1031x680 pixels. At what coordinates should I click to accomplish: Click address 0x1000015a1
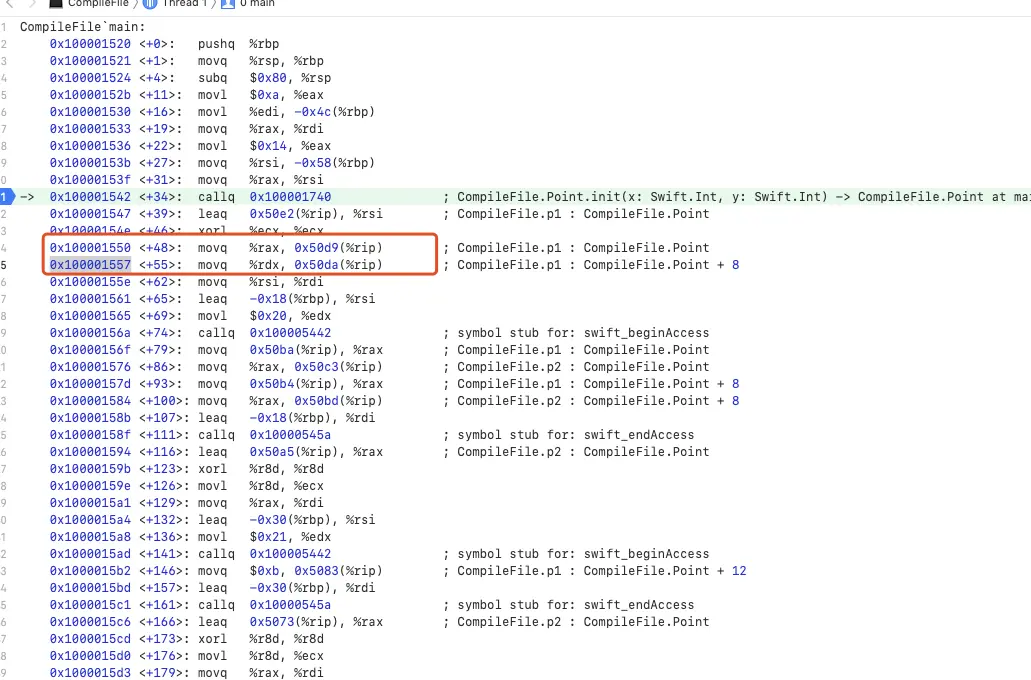click(x=90, y=503)
